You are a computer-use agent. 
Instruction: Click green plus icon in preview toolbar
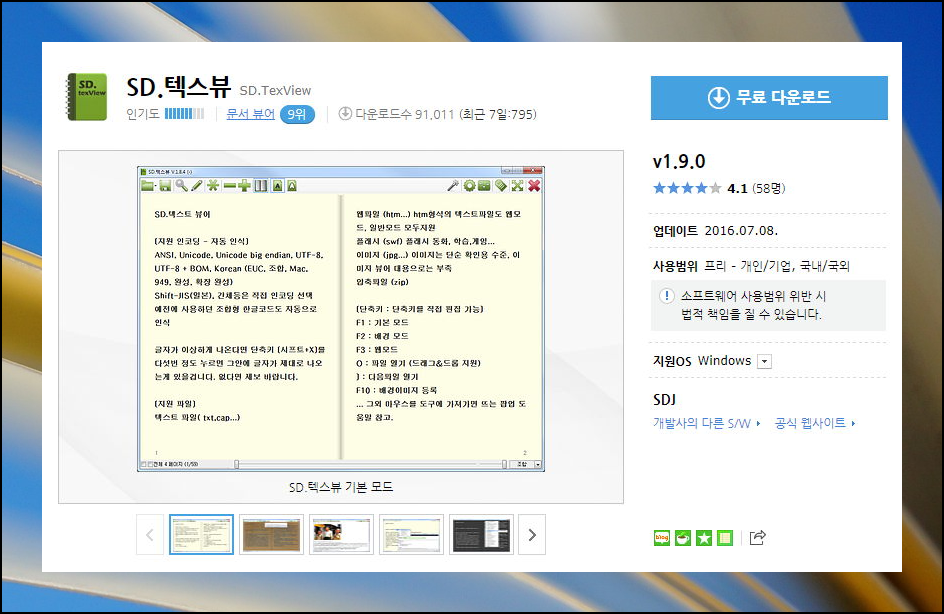(244, 185)
